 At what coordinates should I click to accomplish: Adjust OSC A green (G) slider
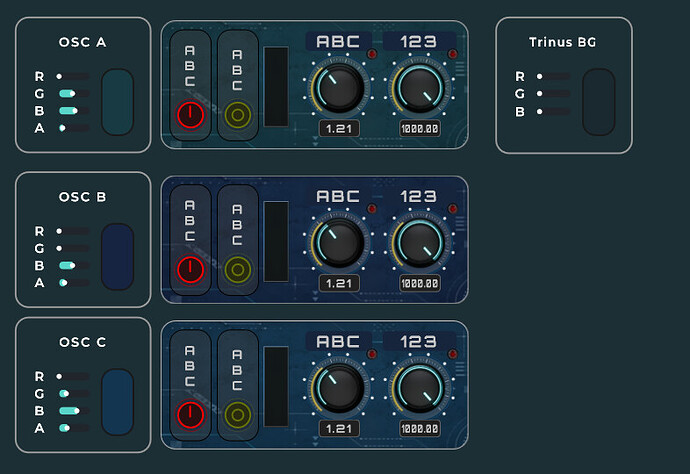coord(73,93)
